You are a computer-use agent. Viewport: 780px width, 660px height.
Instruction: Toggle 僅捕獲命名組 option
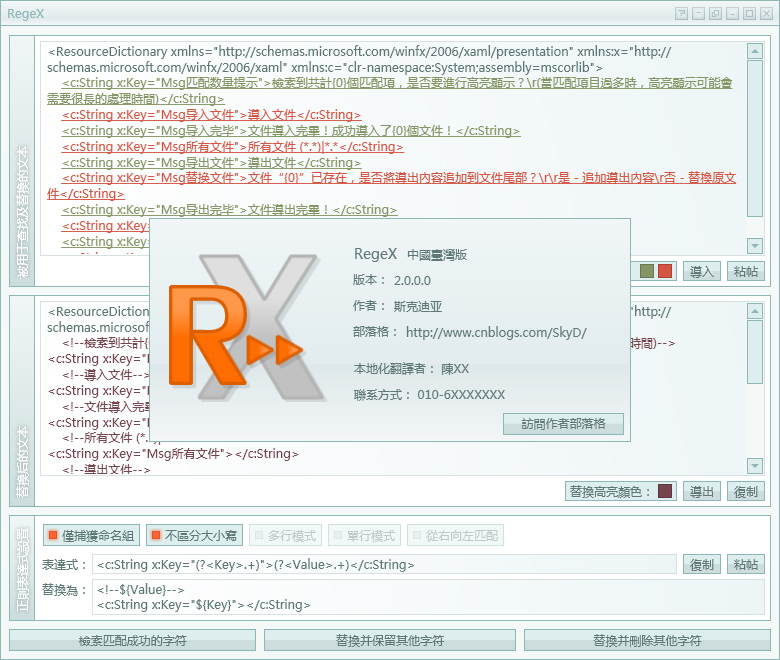[x=91, y=535]
